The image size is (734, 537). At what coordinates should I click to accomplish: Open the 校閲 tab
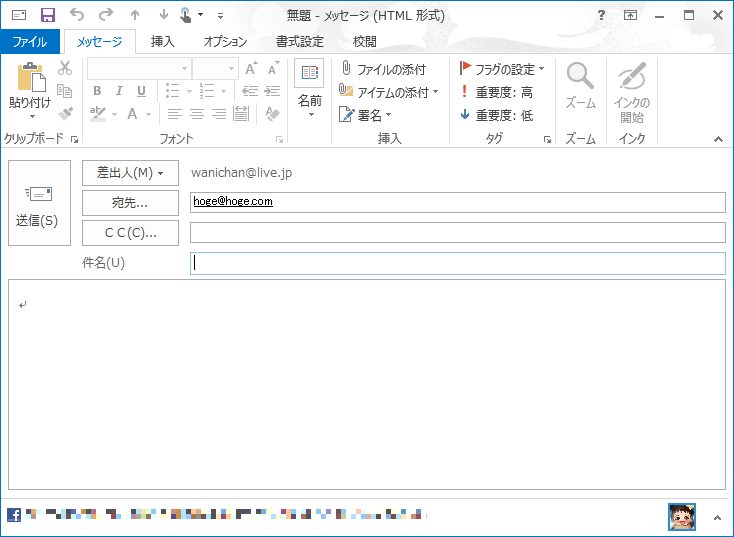click(x=364, y=42)
